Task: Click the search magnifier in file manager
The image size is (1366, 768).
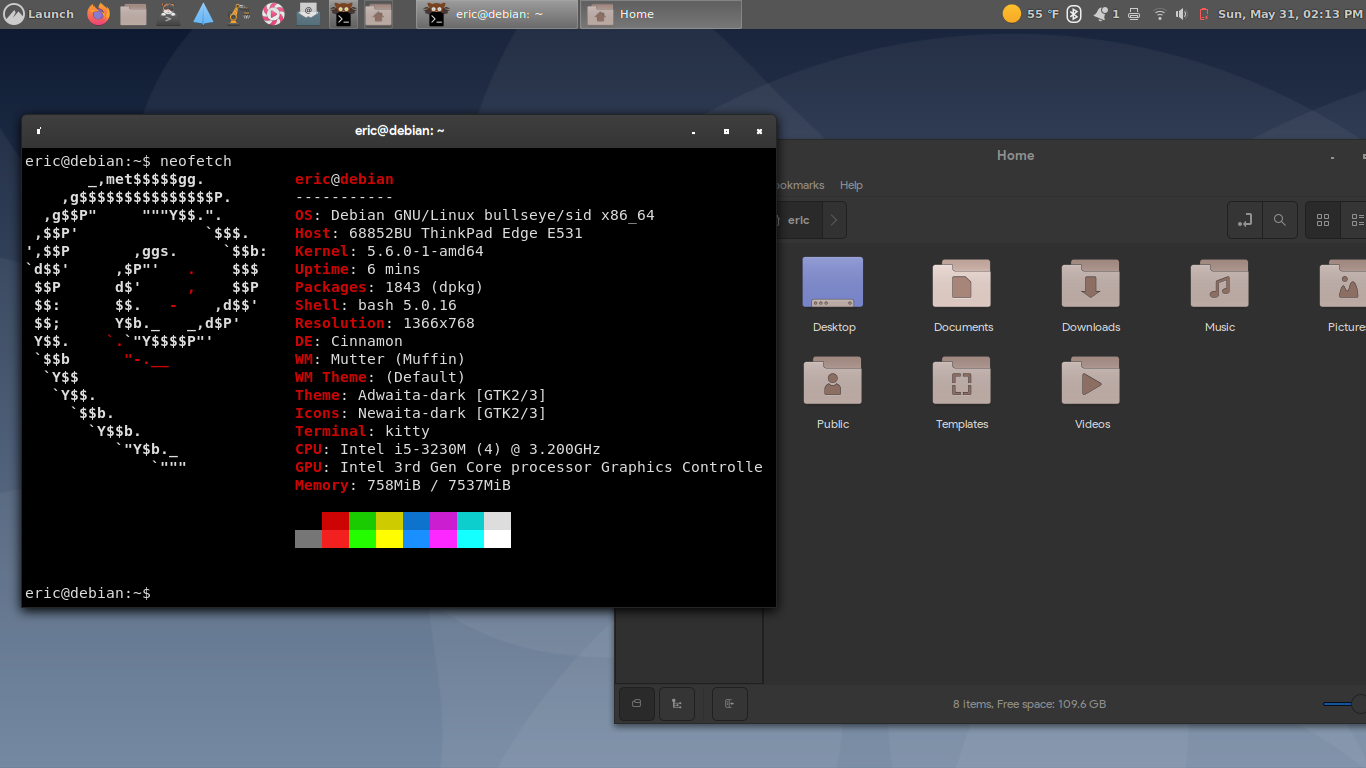Action: click(x=1280, y=220)
